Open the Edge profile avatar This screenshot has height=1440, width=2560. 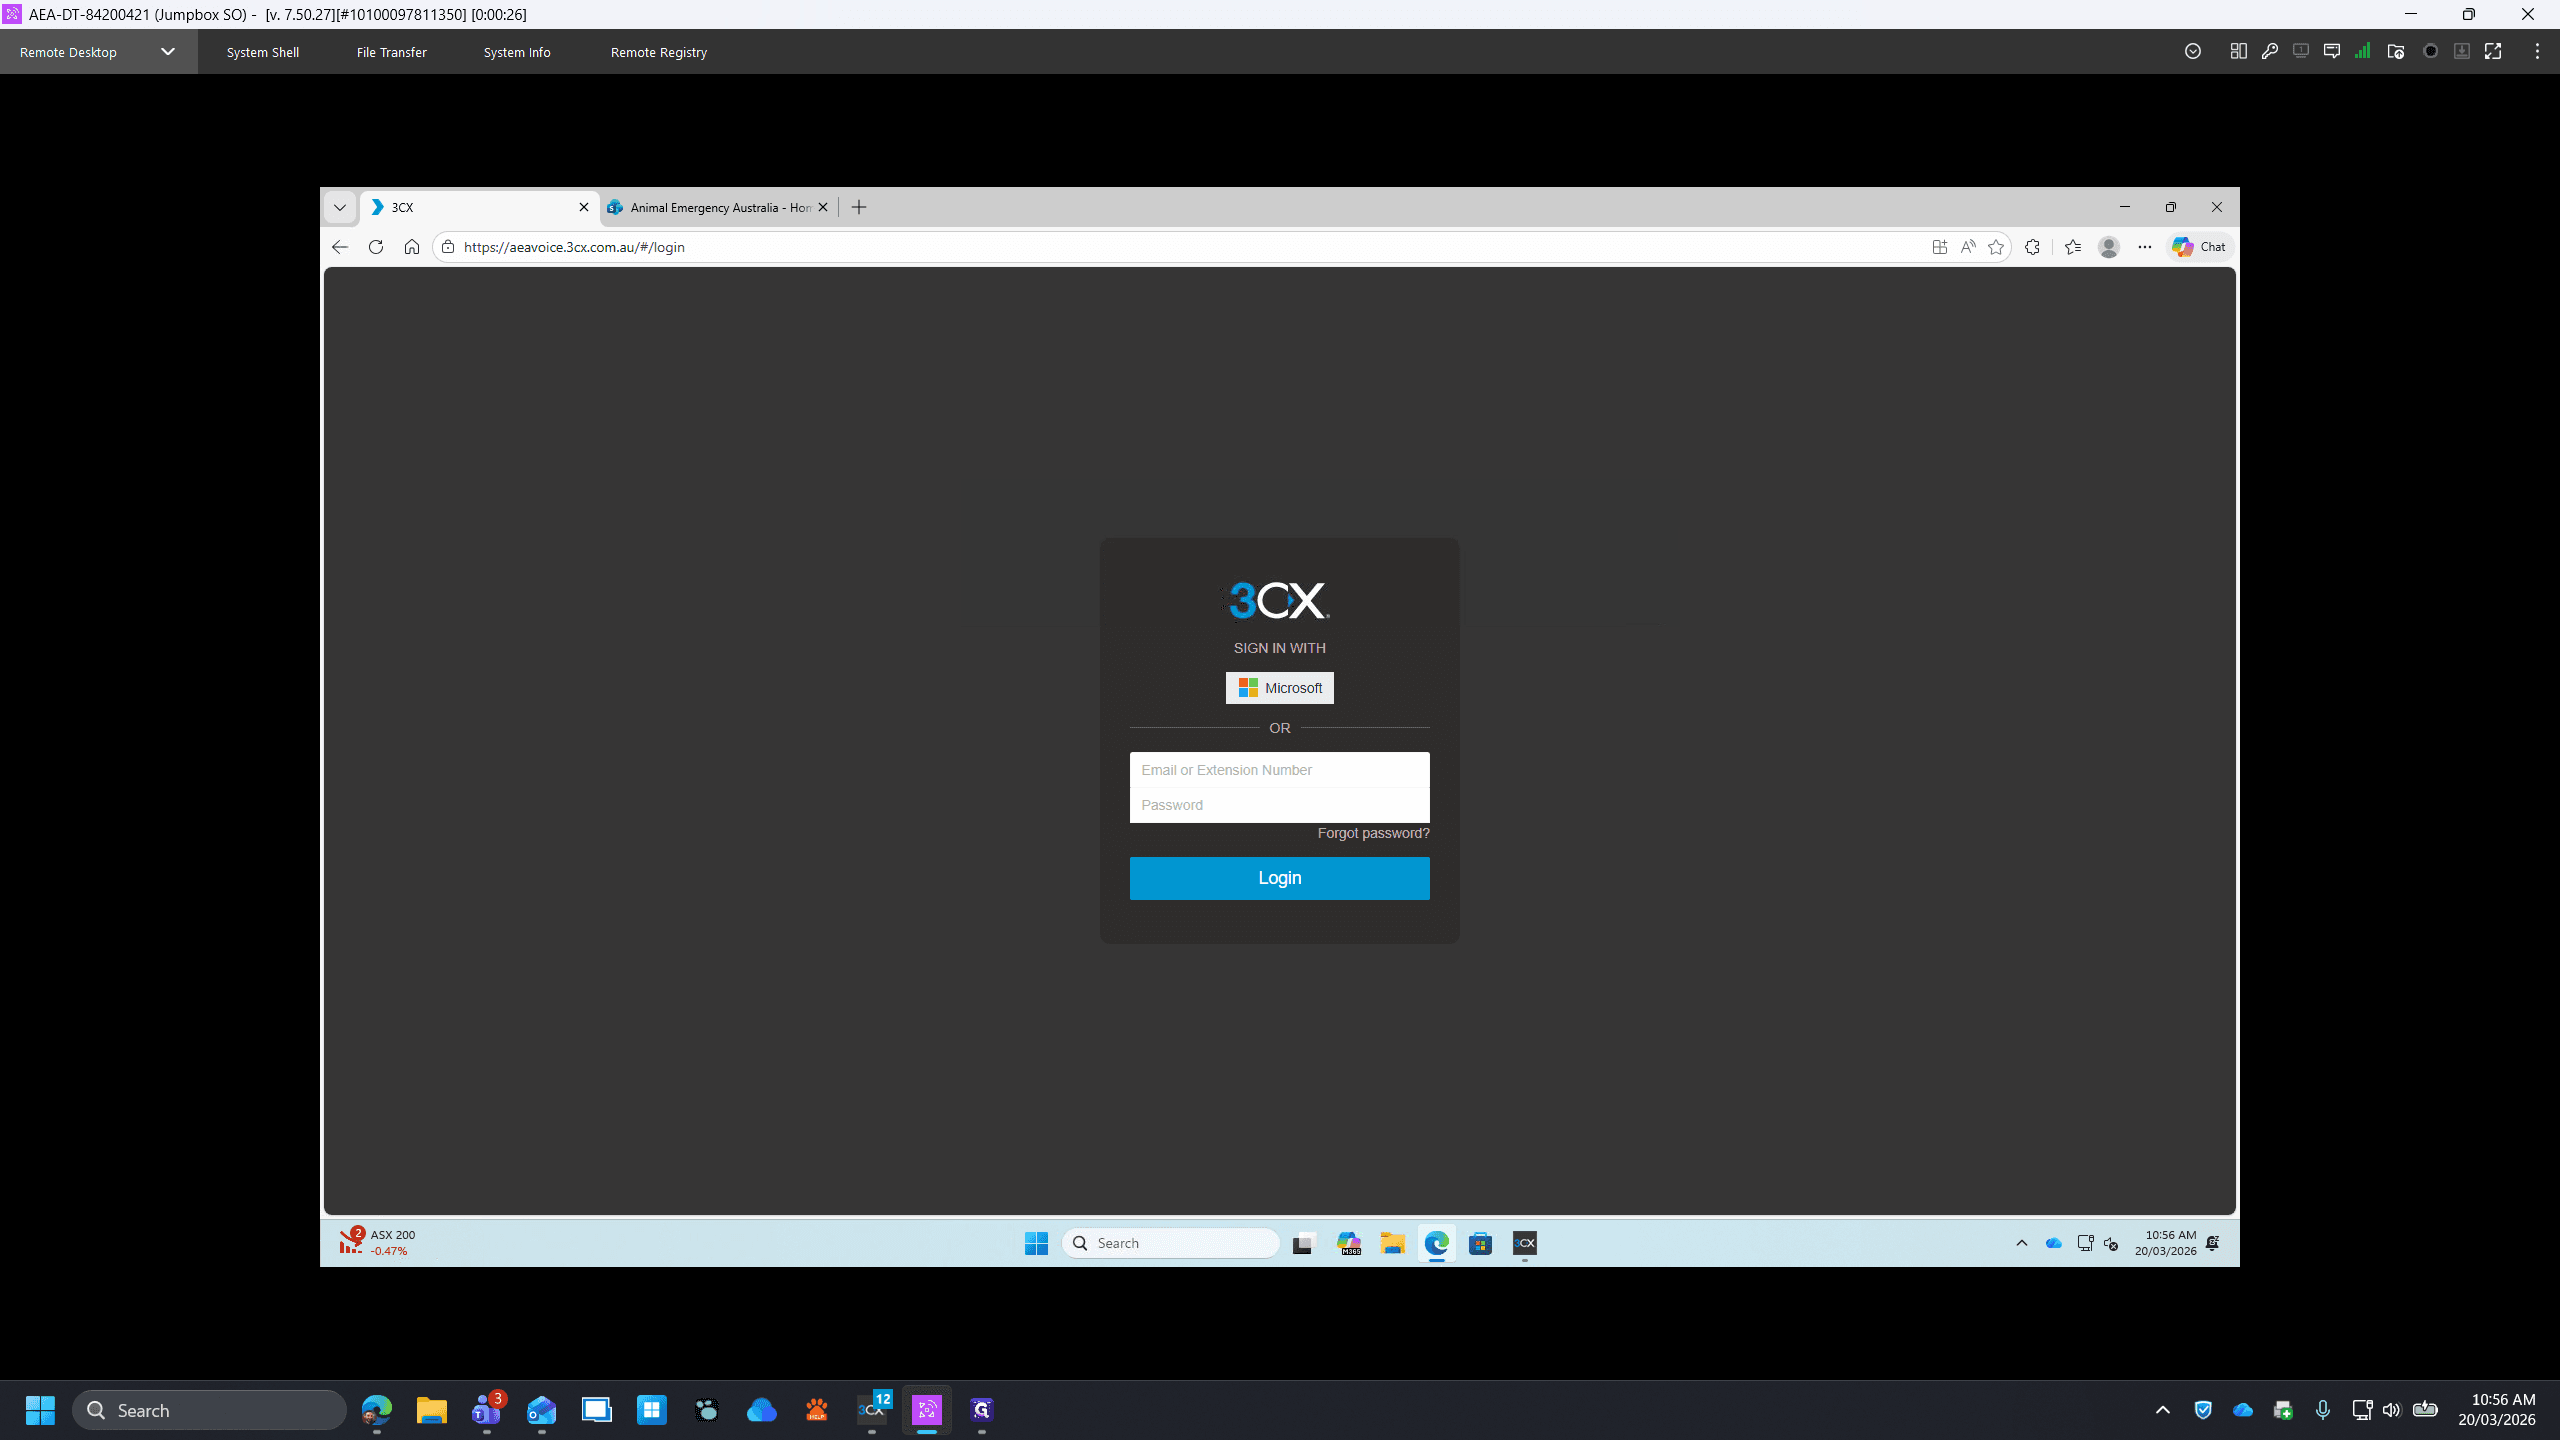click(x=2109, y=247)
